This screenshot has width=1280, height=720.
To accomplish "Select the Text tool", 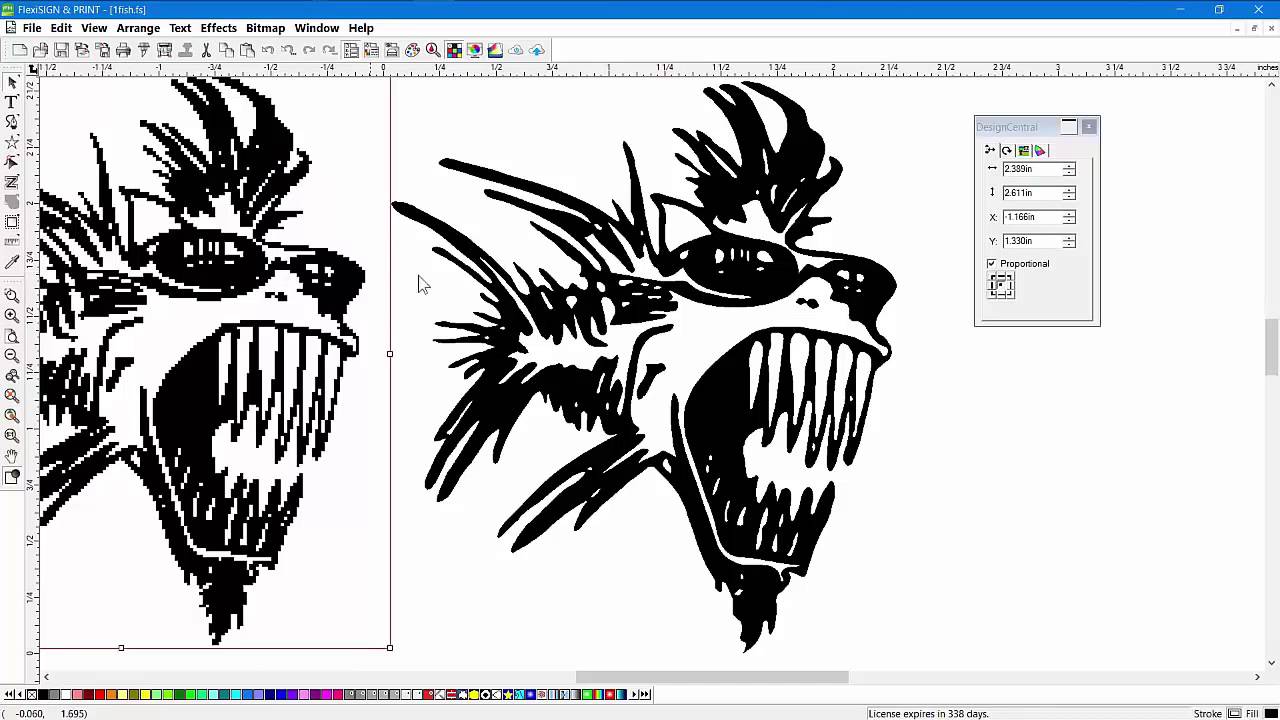I will [x=12, y=99].
